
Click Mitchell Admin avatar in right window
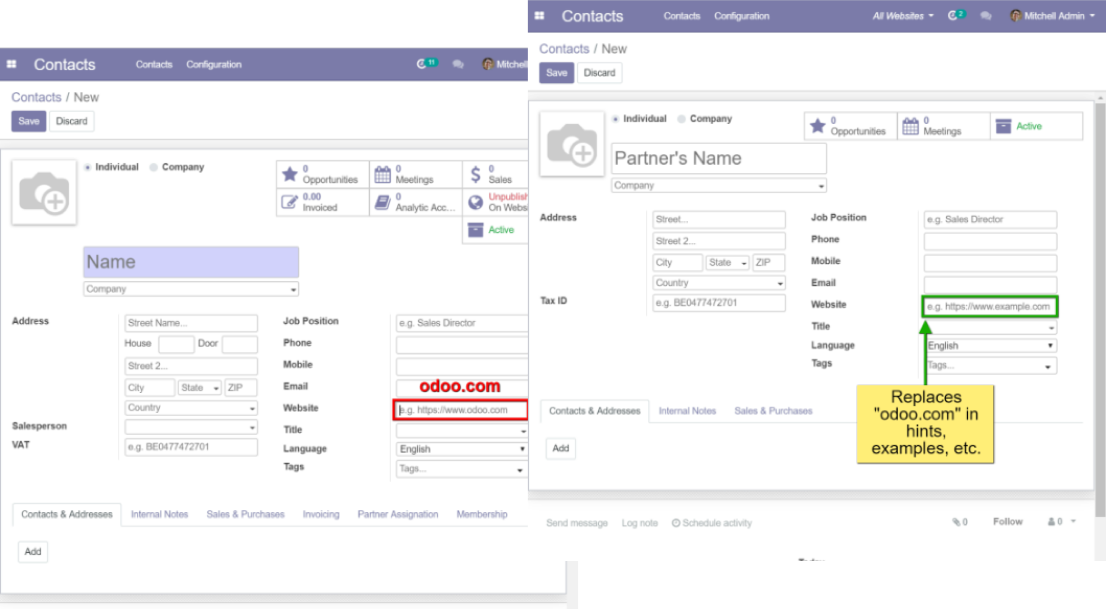[x=1016, y=16]
